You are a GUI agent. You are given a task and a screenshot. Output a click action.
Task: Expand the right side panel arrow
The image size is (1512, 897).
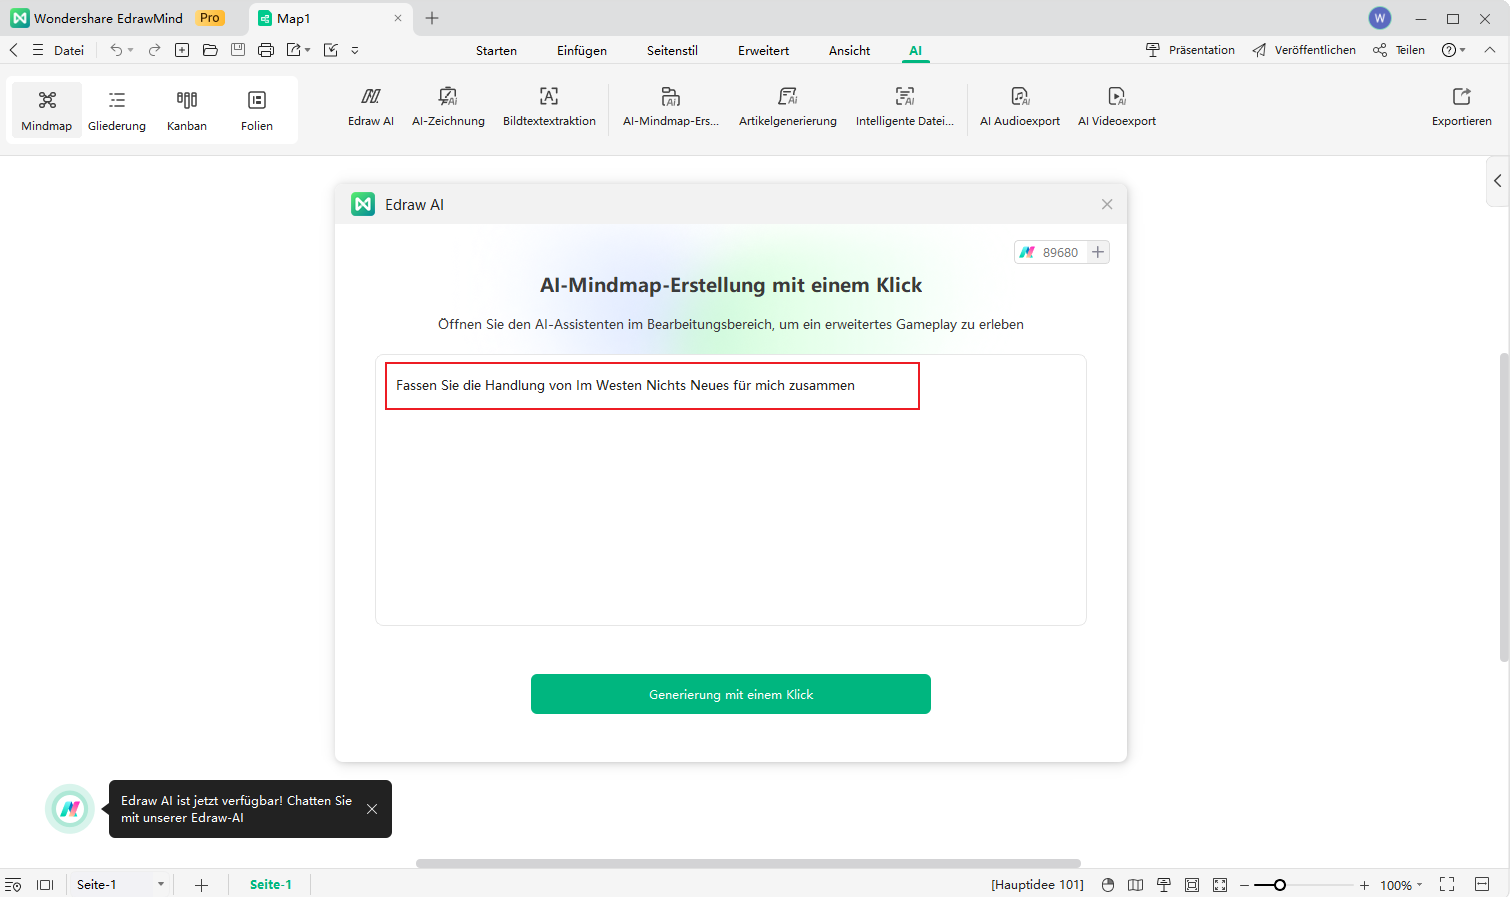coord(1498,181)
